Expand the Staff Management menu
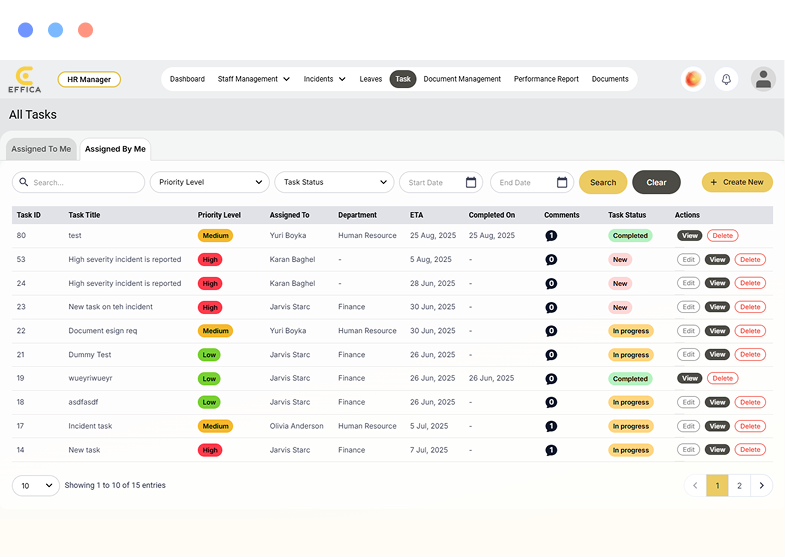The image size is (785, 557). point(254,79)
